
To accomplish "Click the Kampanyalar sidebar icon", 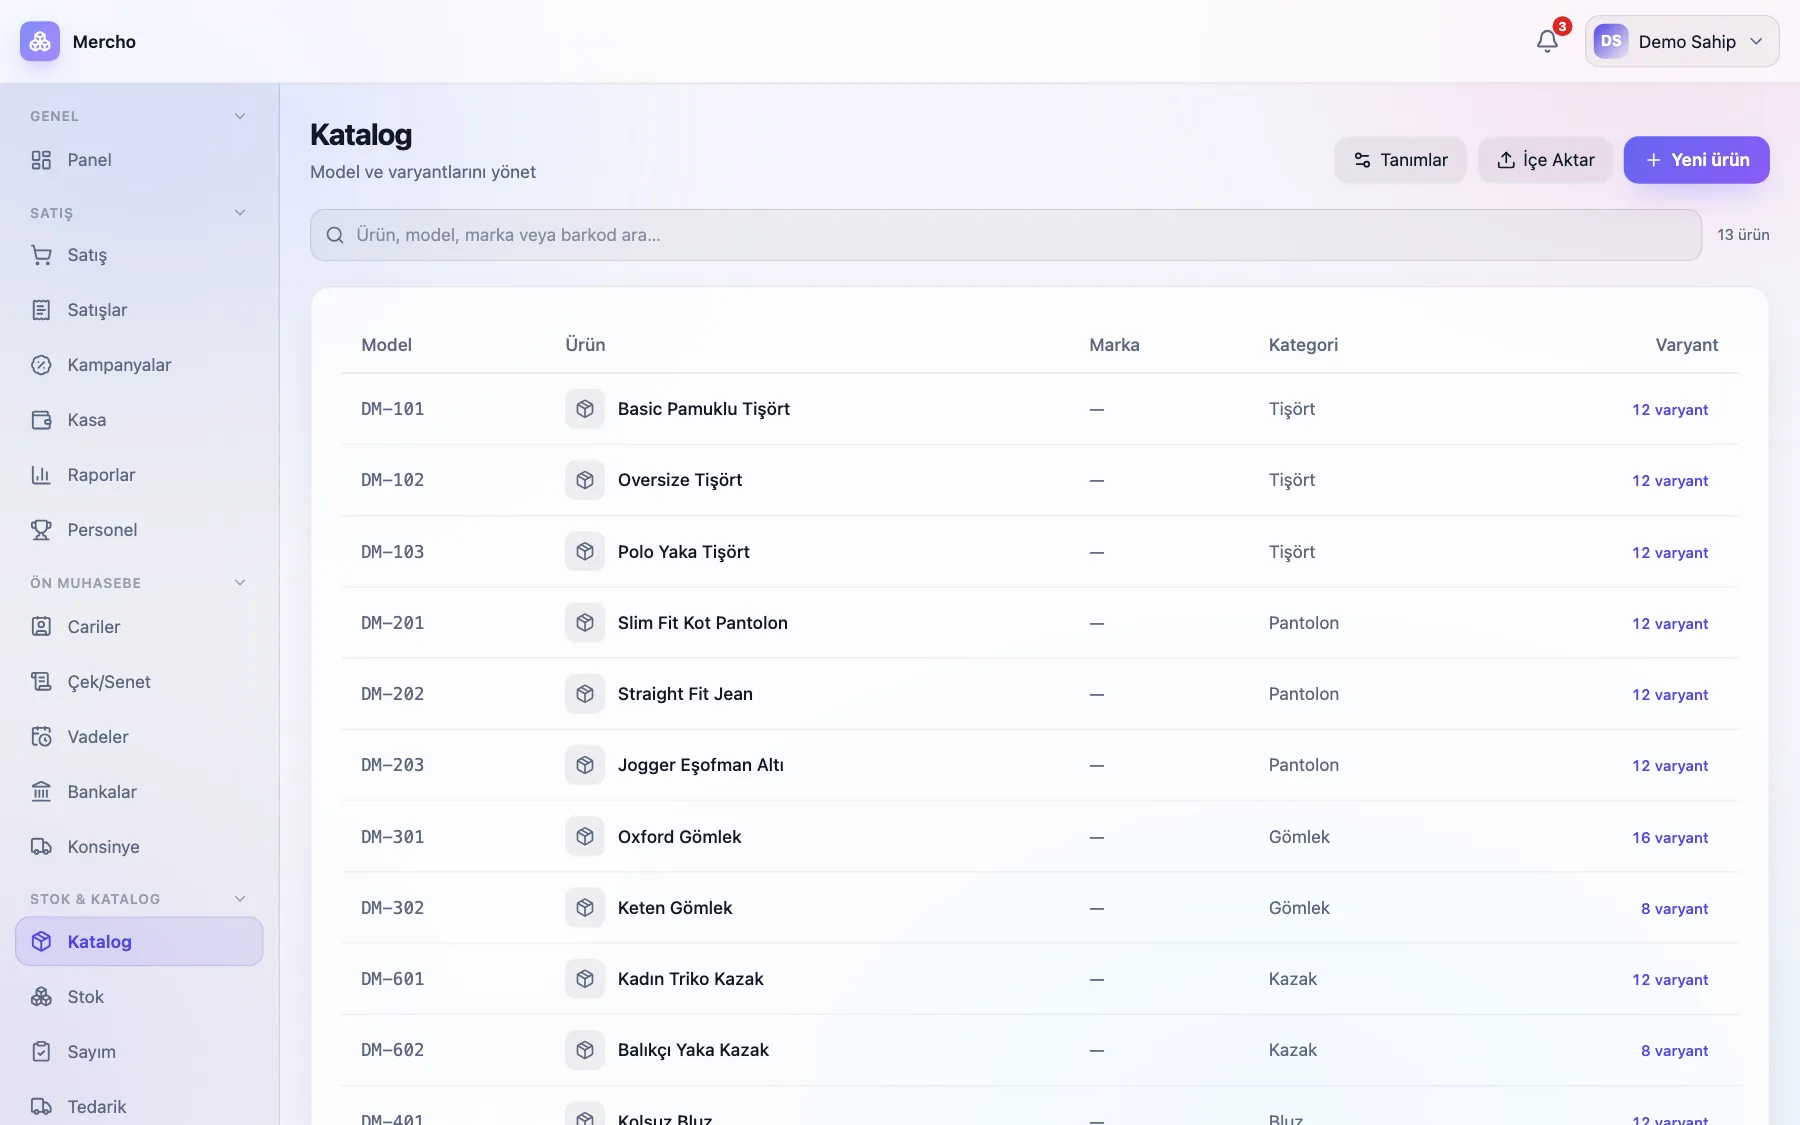I will tap(41, 365).
